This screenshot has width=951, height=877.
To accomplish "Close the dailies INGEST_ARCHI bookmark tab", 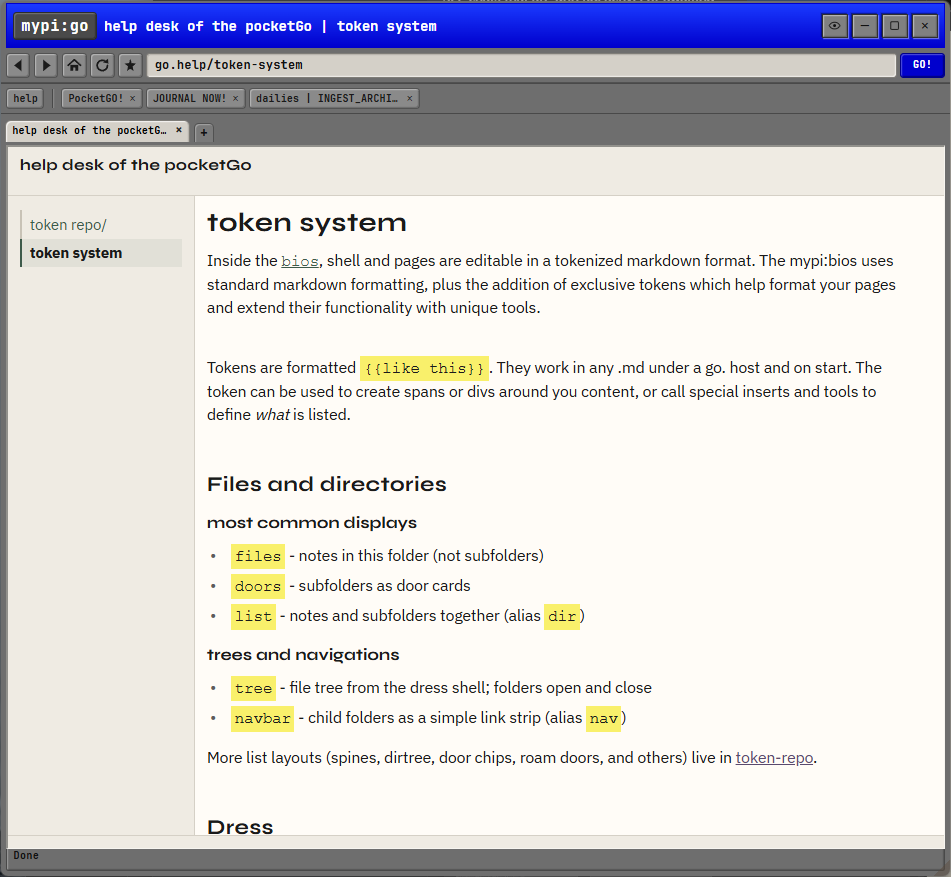I will point(409,98).
